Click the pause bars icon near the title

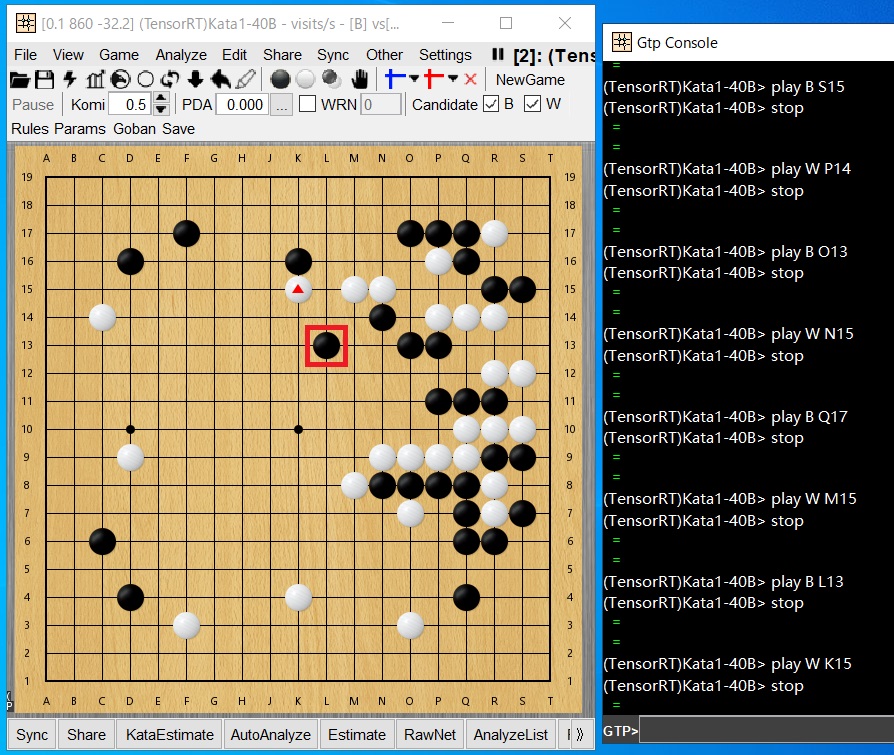(498, 54)
